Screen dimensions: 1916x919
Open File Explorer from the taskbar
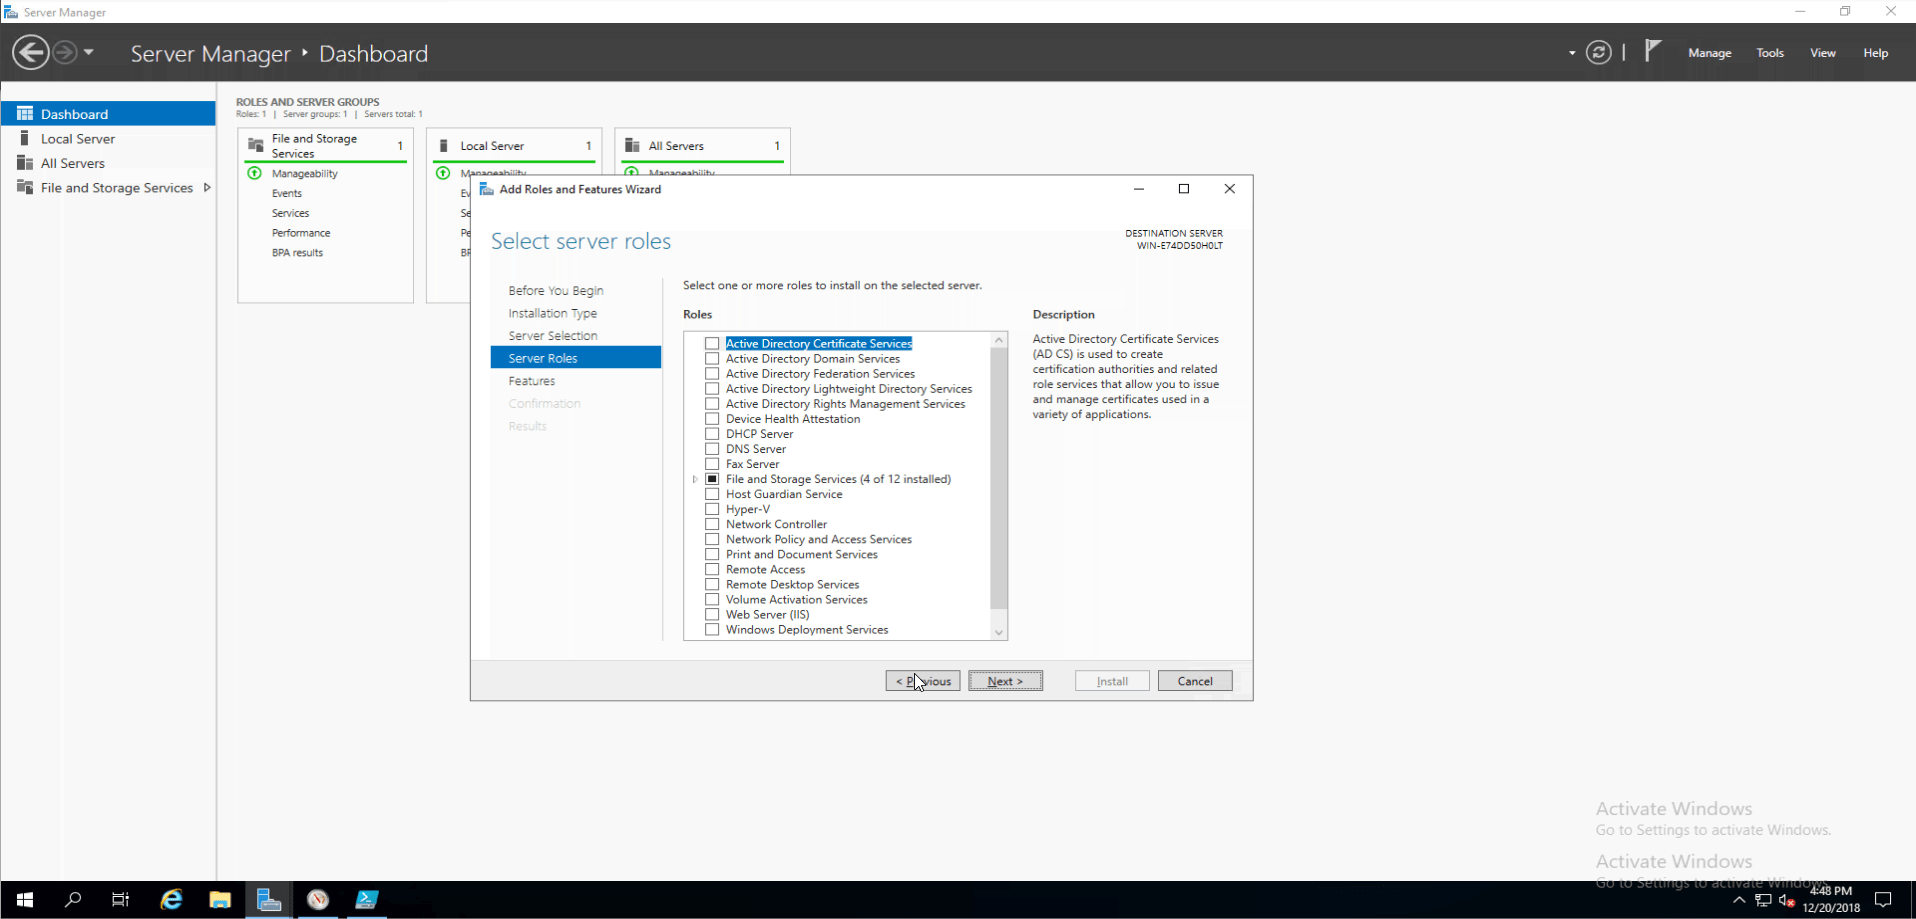[220, 900]
